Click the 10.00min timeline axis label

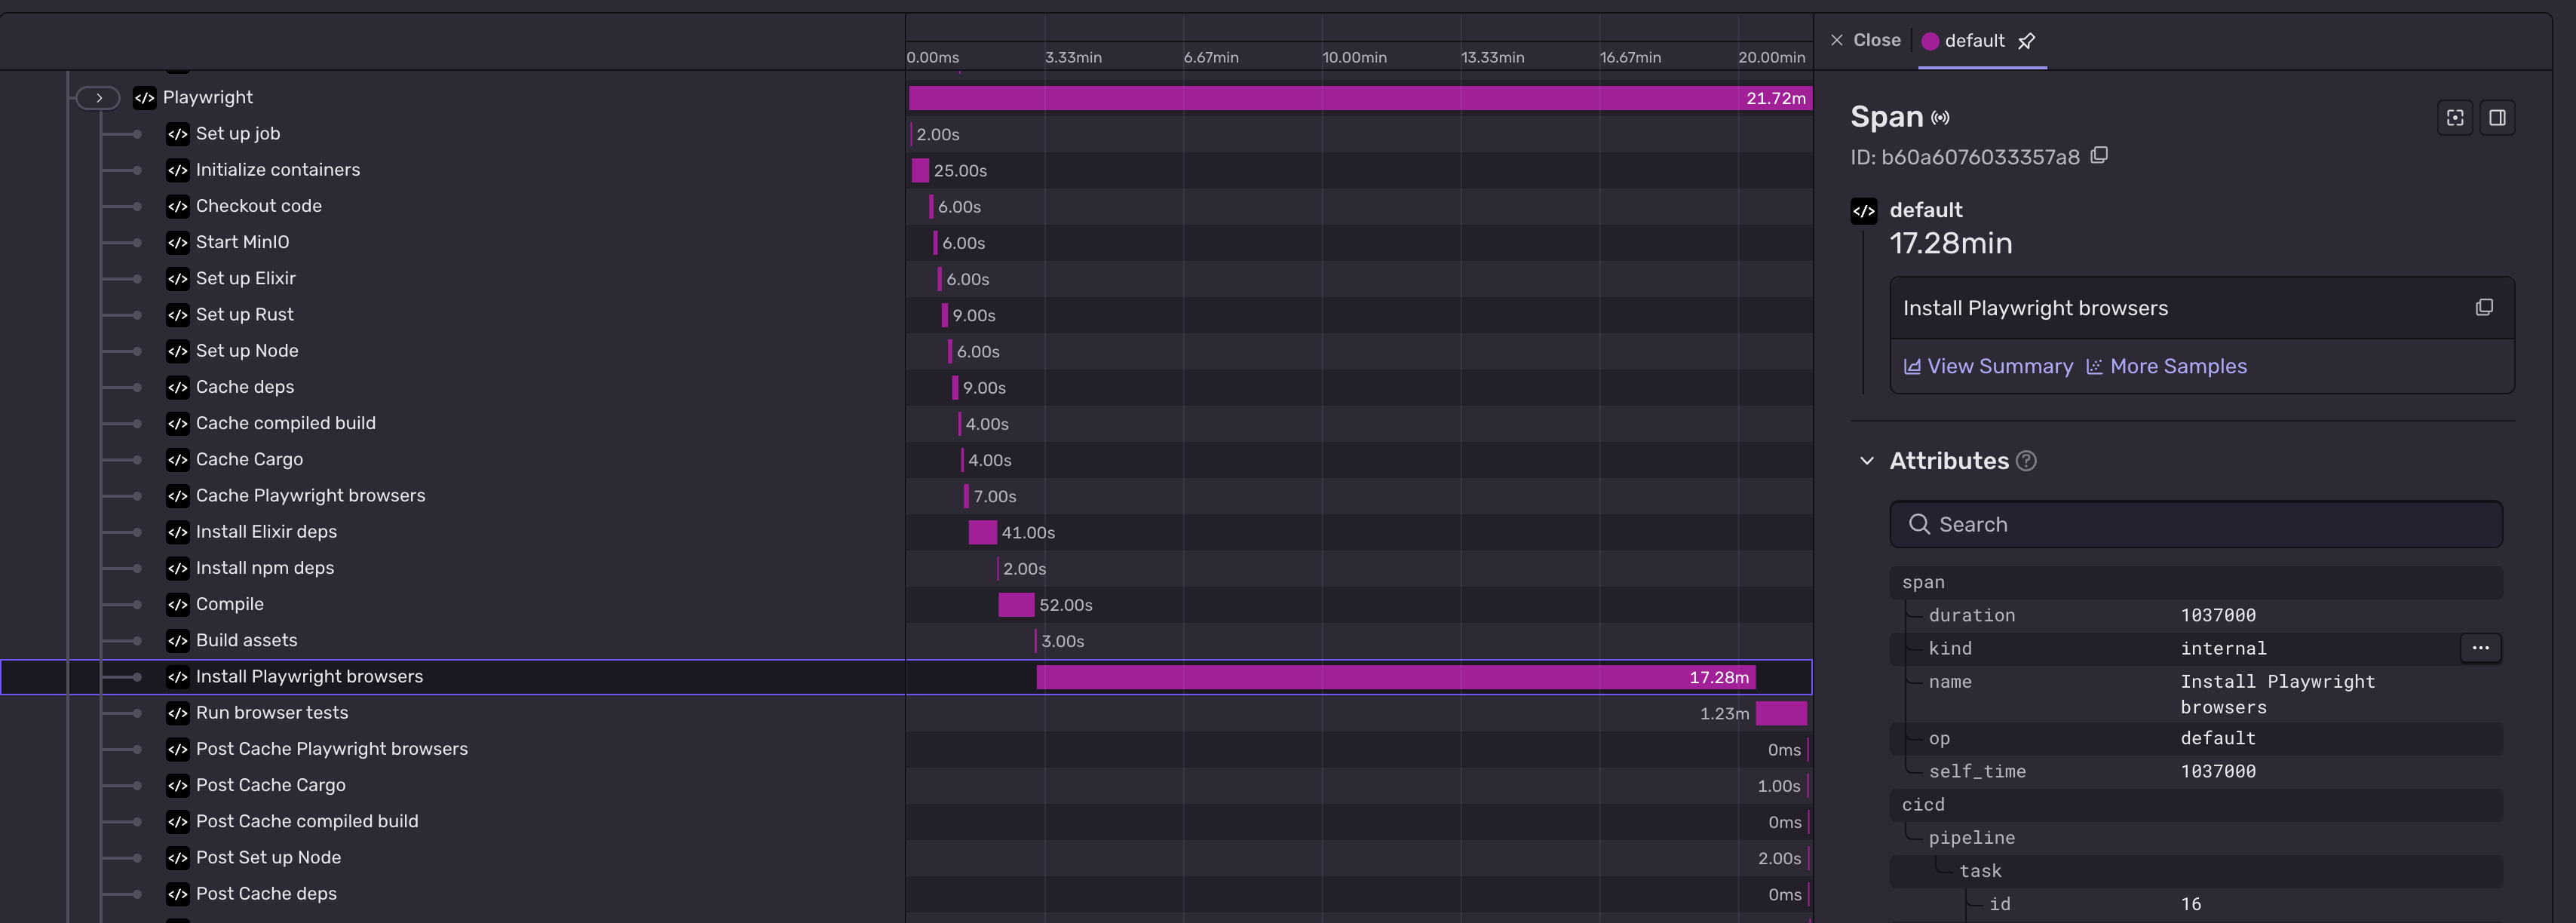coord(1354,57)
